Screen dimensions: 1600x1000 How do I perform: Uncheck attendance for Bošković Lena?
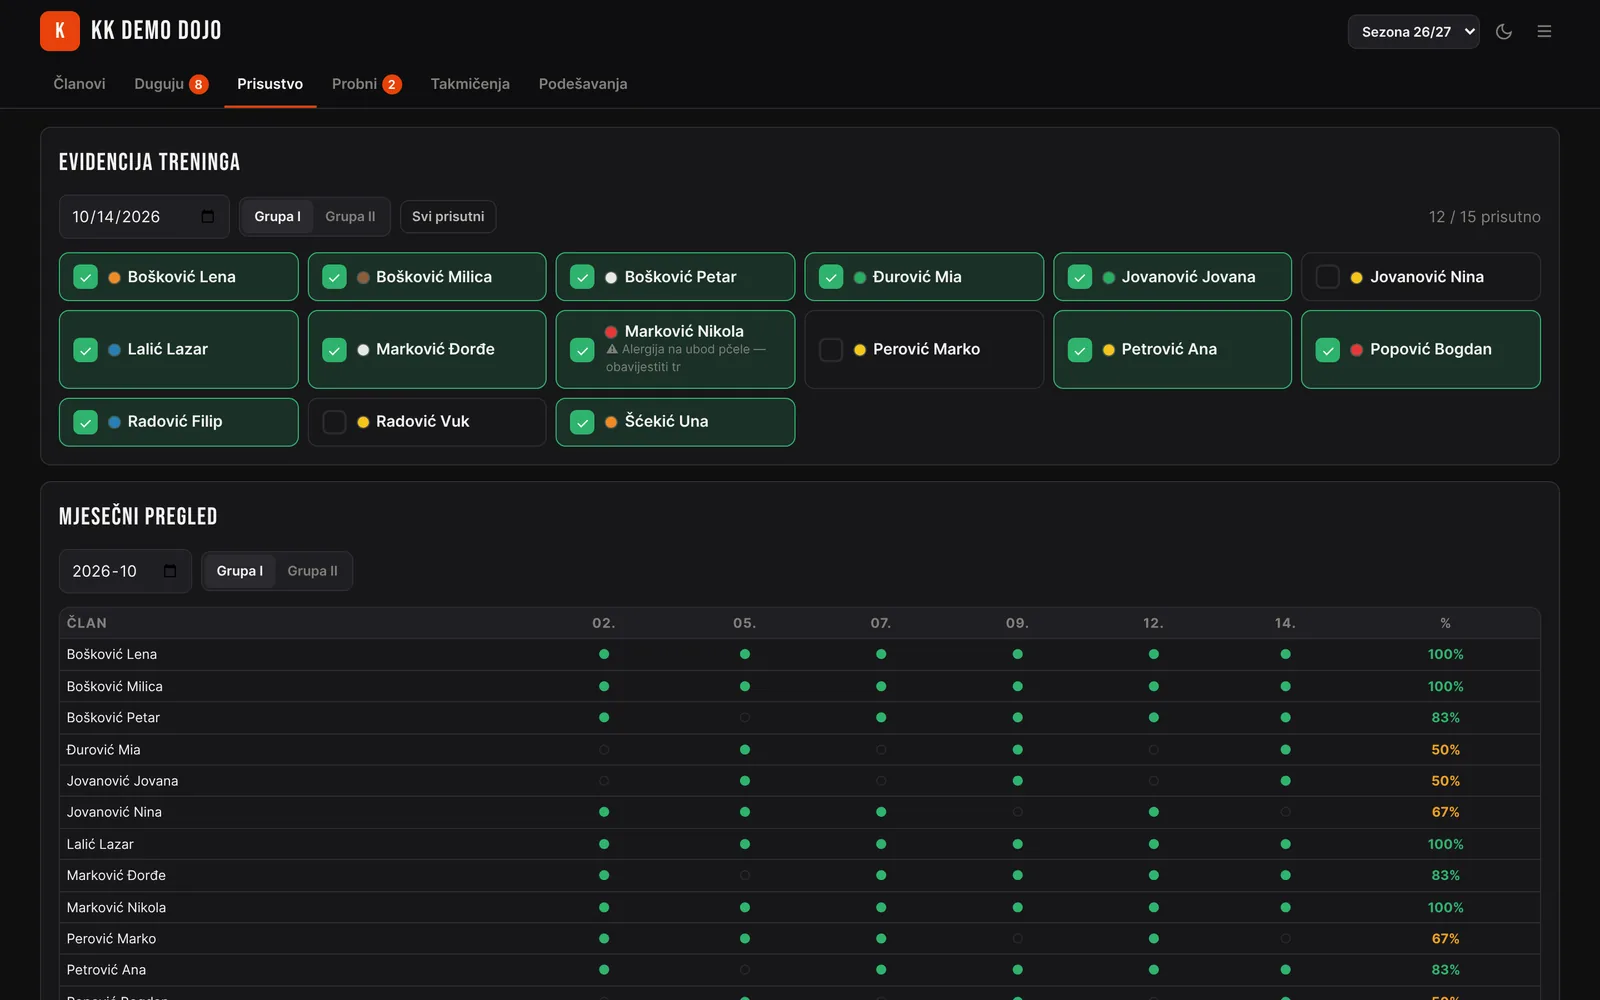86,277
